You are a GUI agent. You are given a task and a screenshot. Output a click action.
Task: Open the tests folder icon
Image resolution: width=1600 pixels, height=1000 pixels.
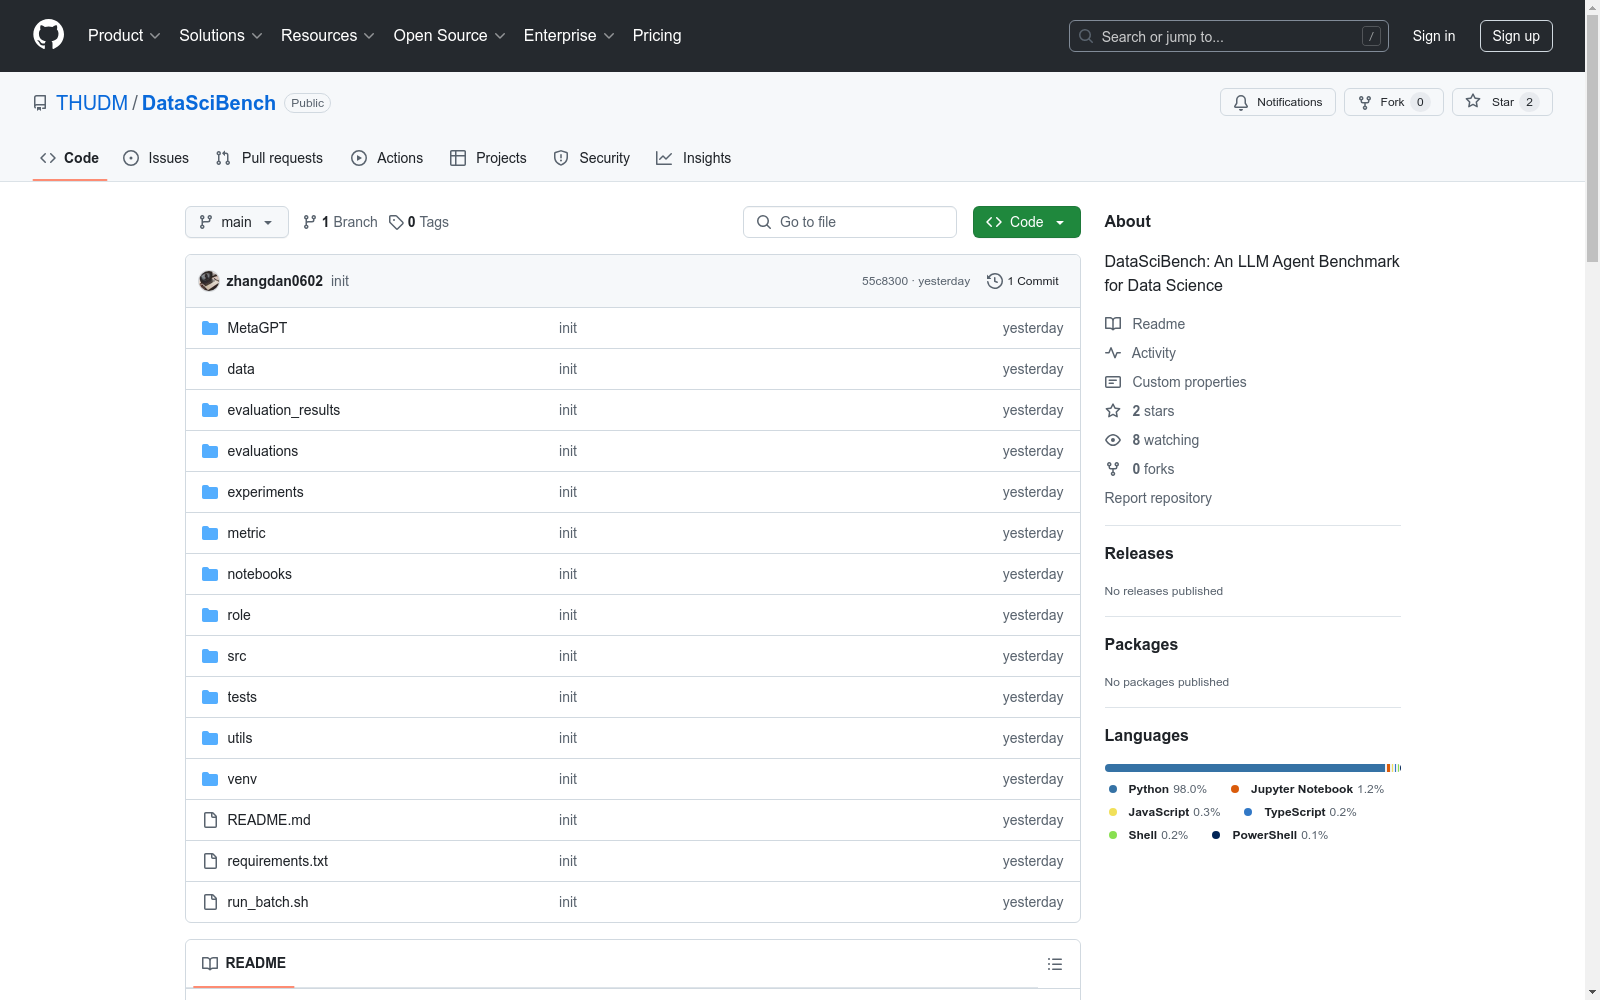coord(210,697)
